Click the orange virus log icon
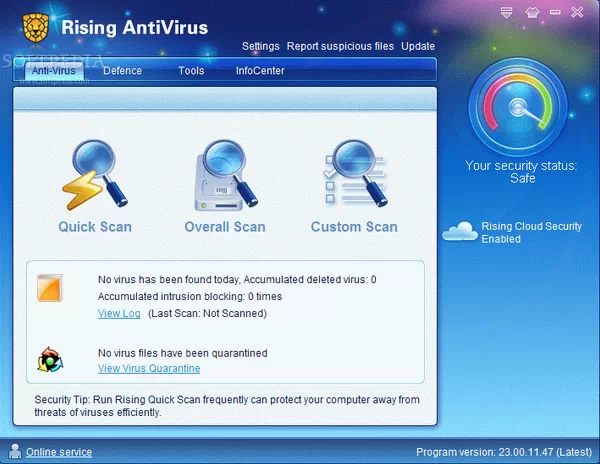 (x=50, y=288)
